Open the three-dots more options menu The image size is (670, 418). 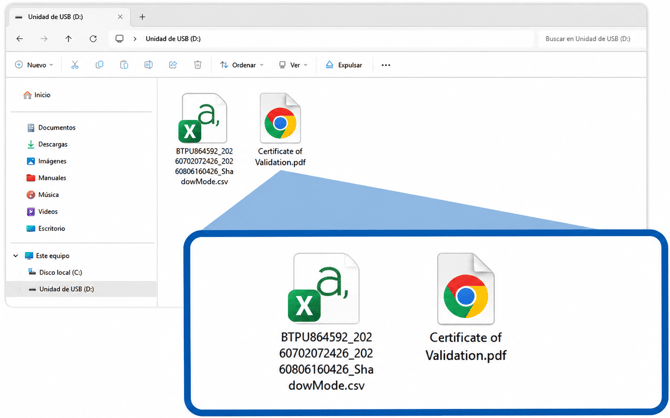386,65
